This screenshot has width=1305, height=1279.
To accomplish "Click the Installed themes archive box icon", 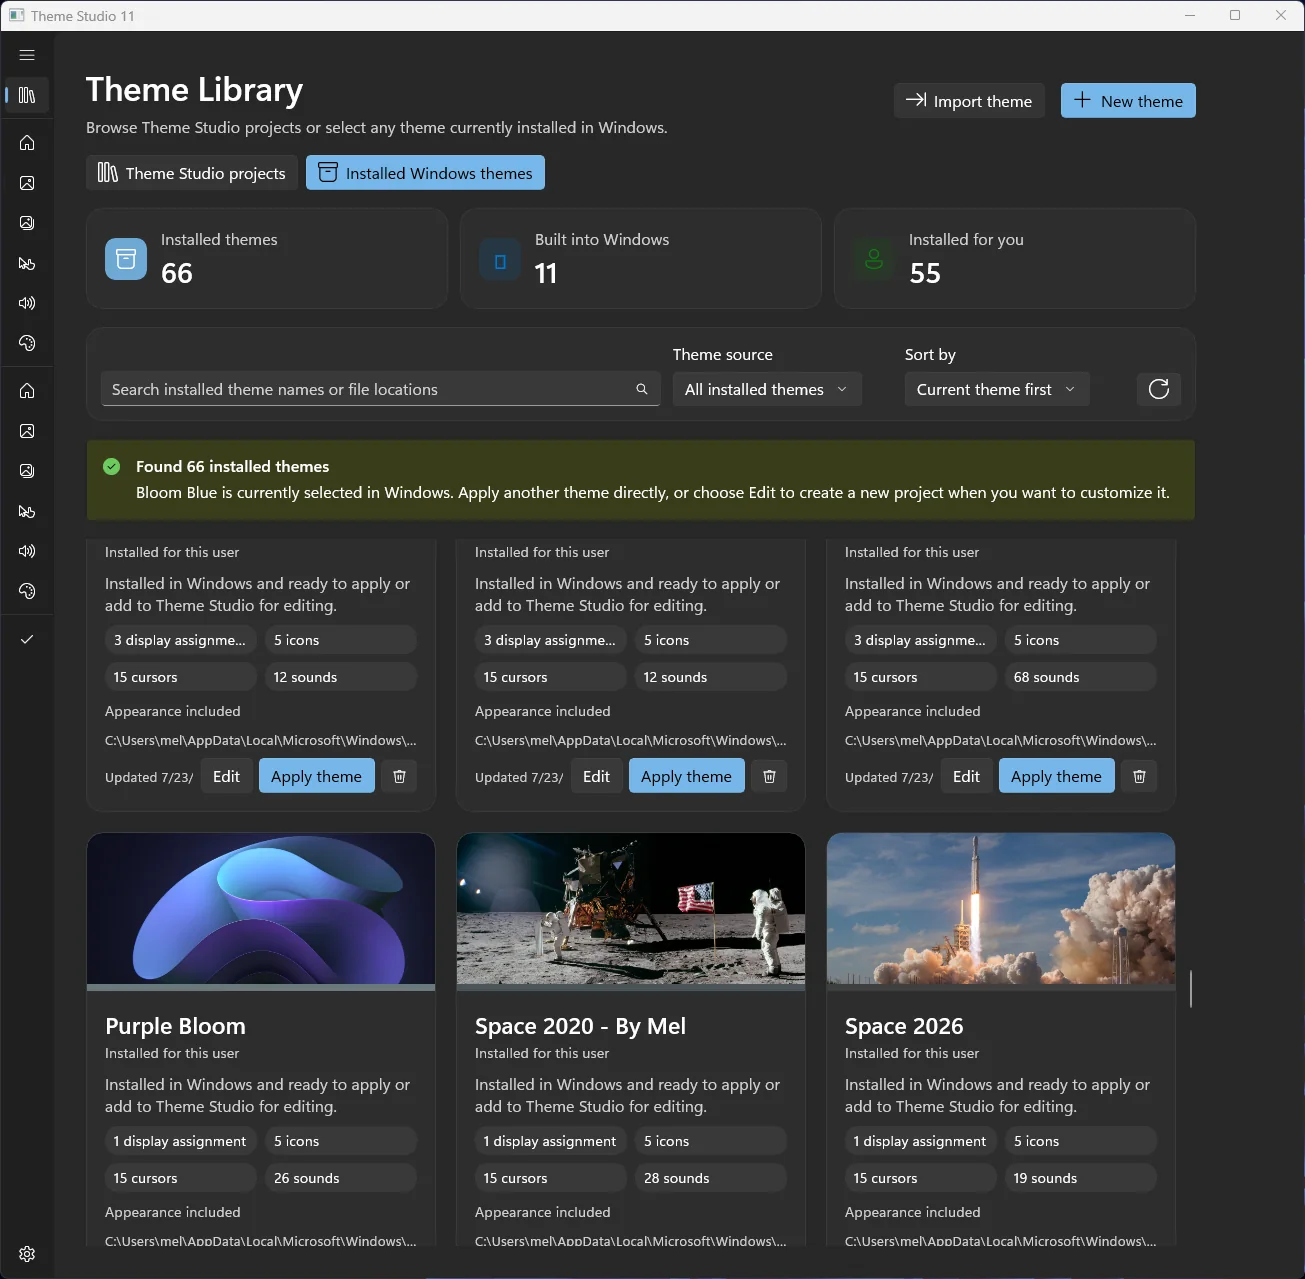I will coord(126,259).
